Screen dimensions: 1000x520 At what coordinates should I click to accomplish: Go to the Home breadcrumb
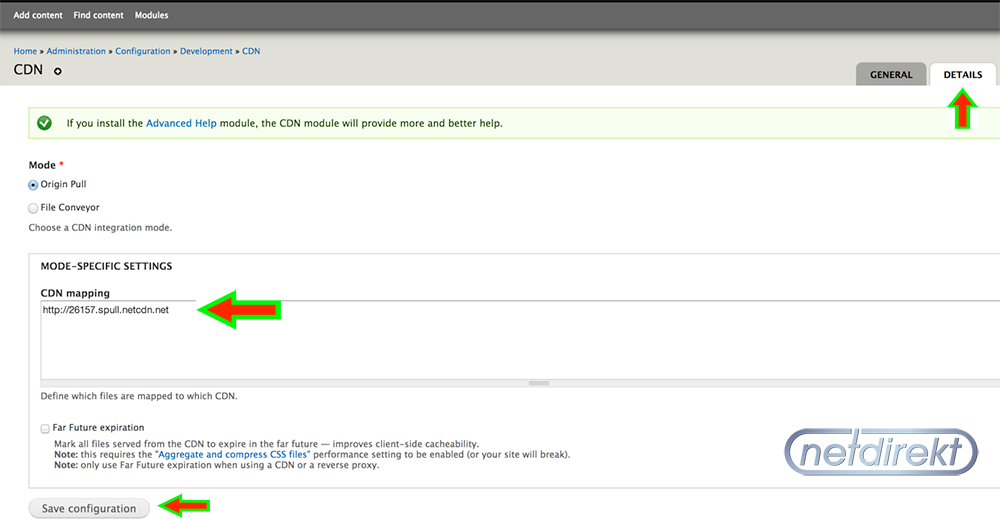click(x=26, y=51)
